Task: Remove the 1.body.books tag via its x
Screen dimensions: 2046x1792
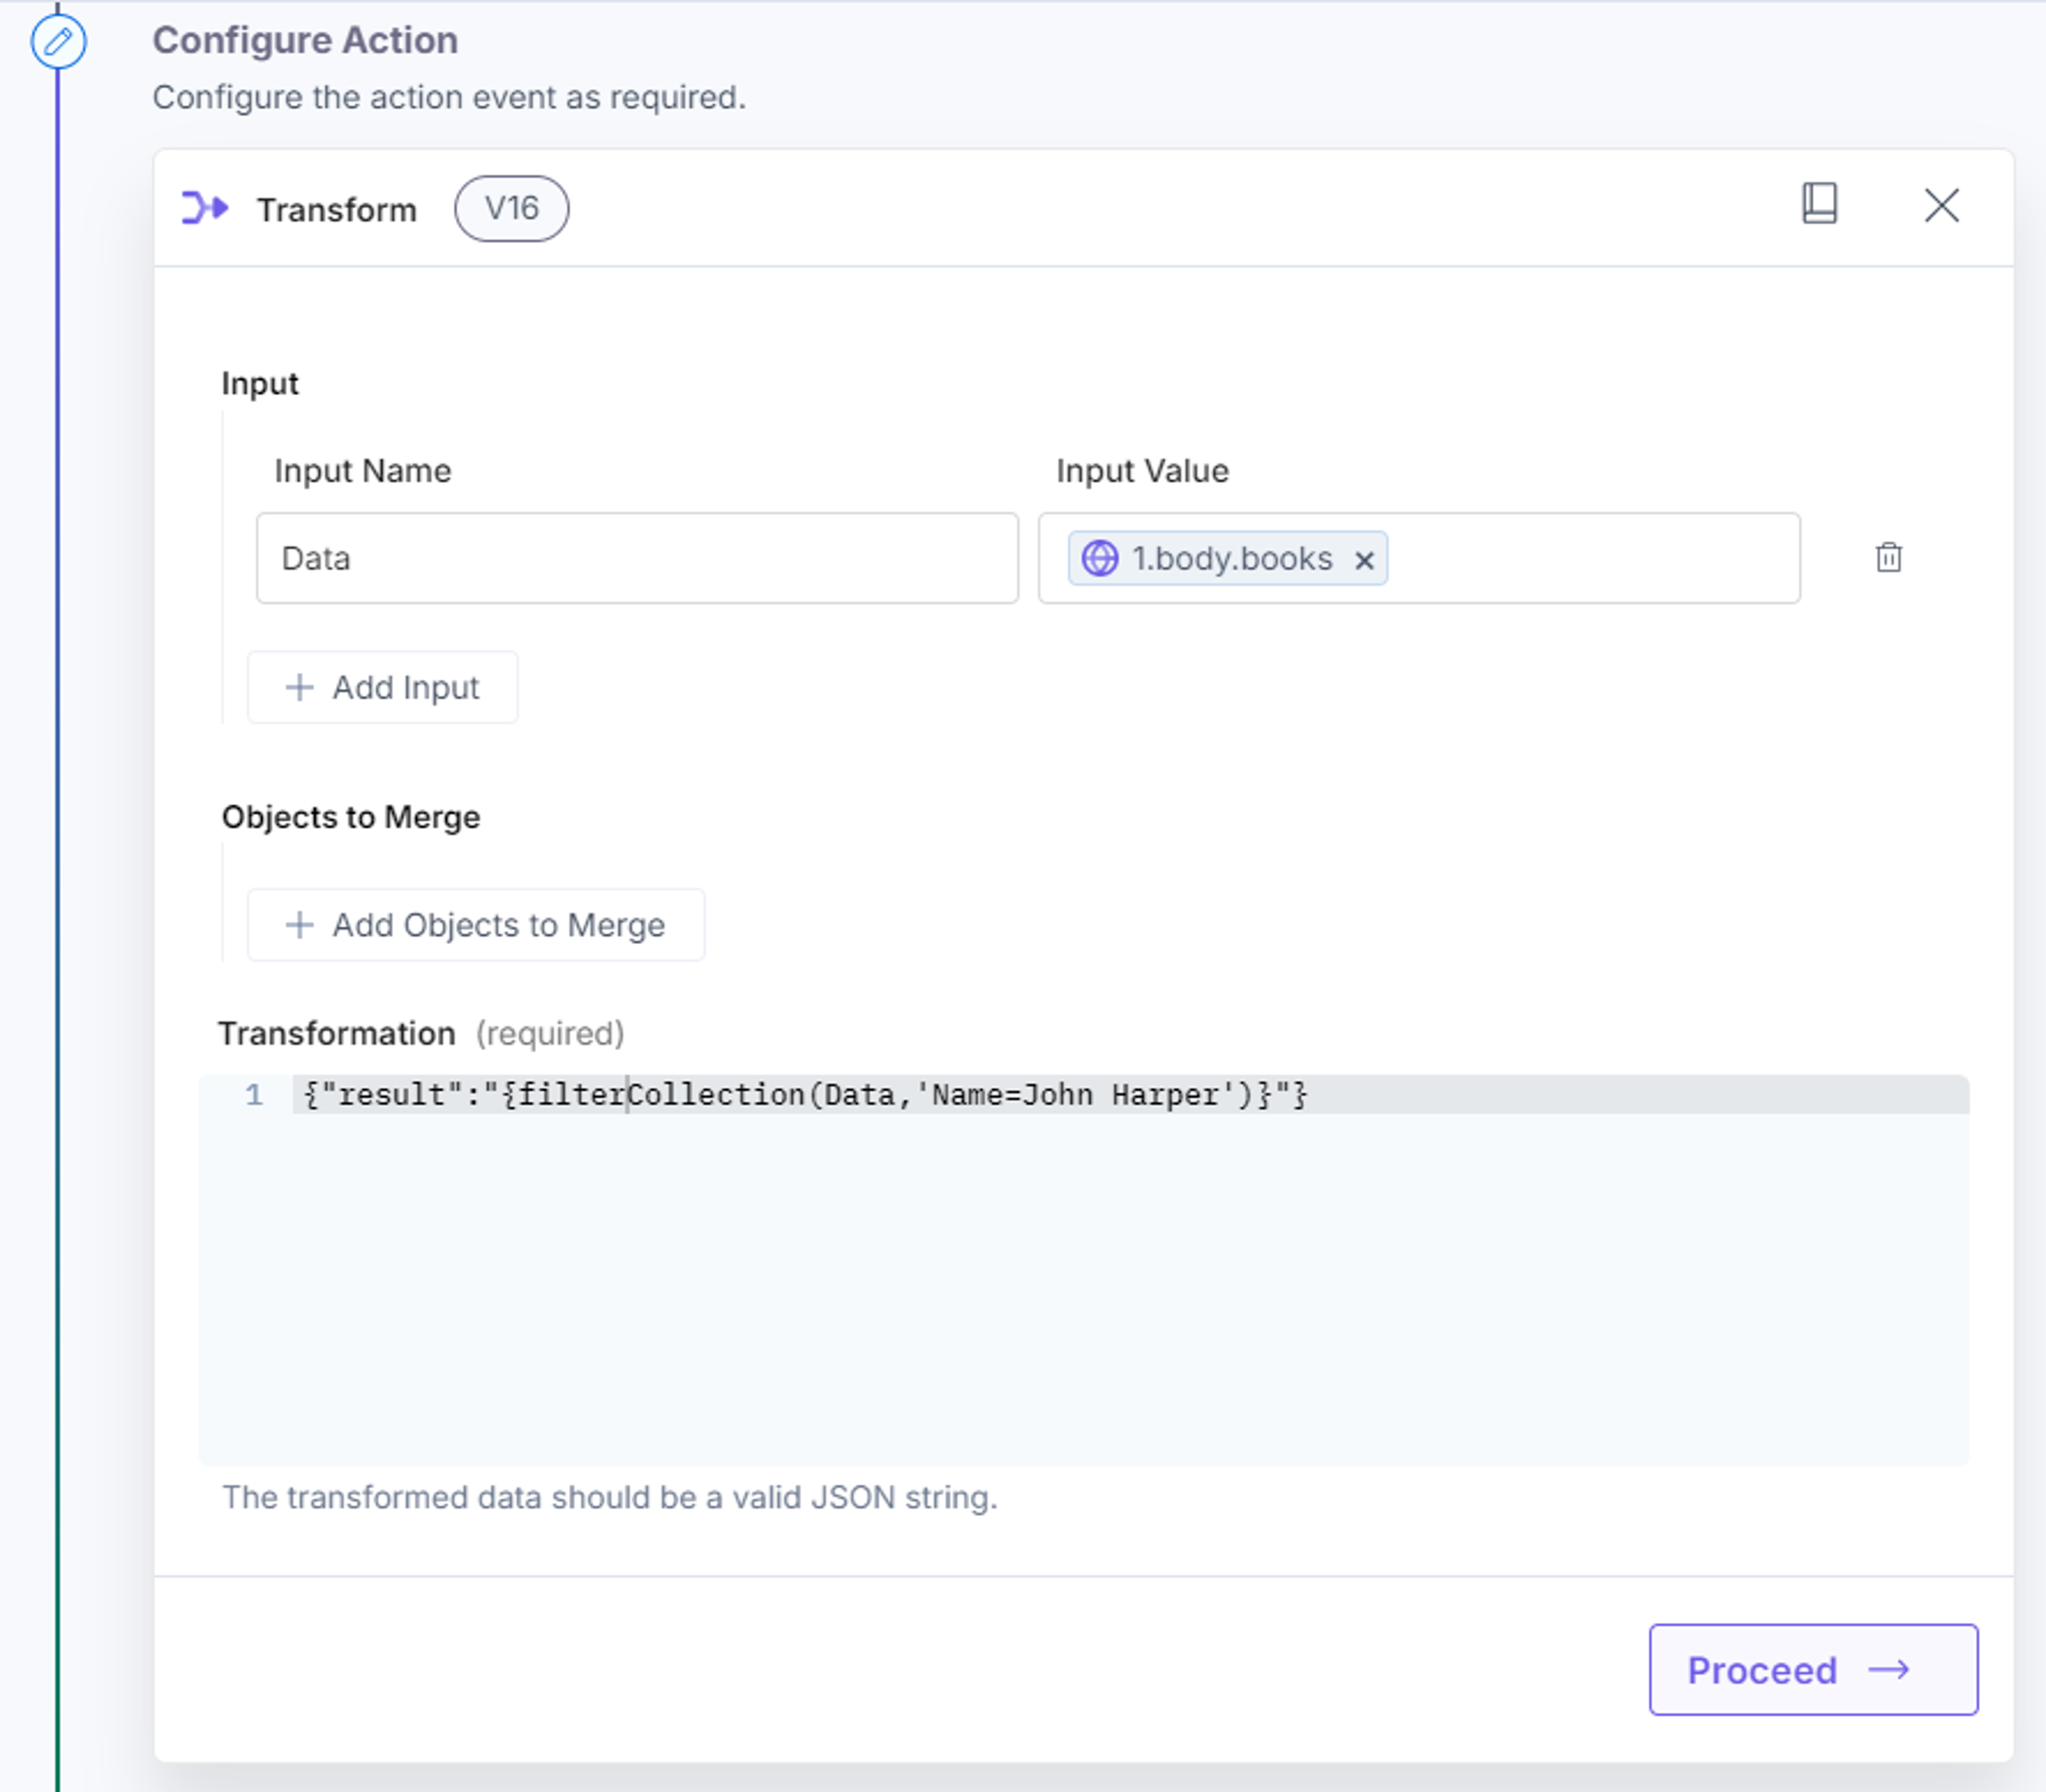Action: tap(1363, 560)
